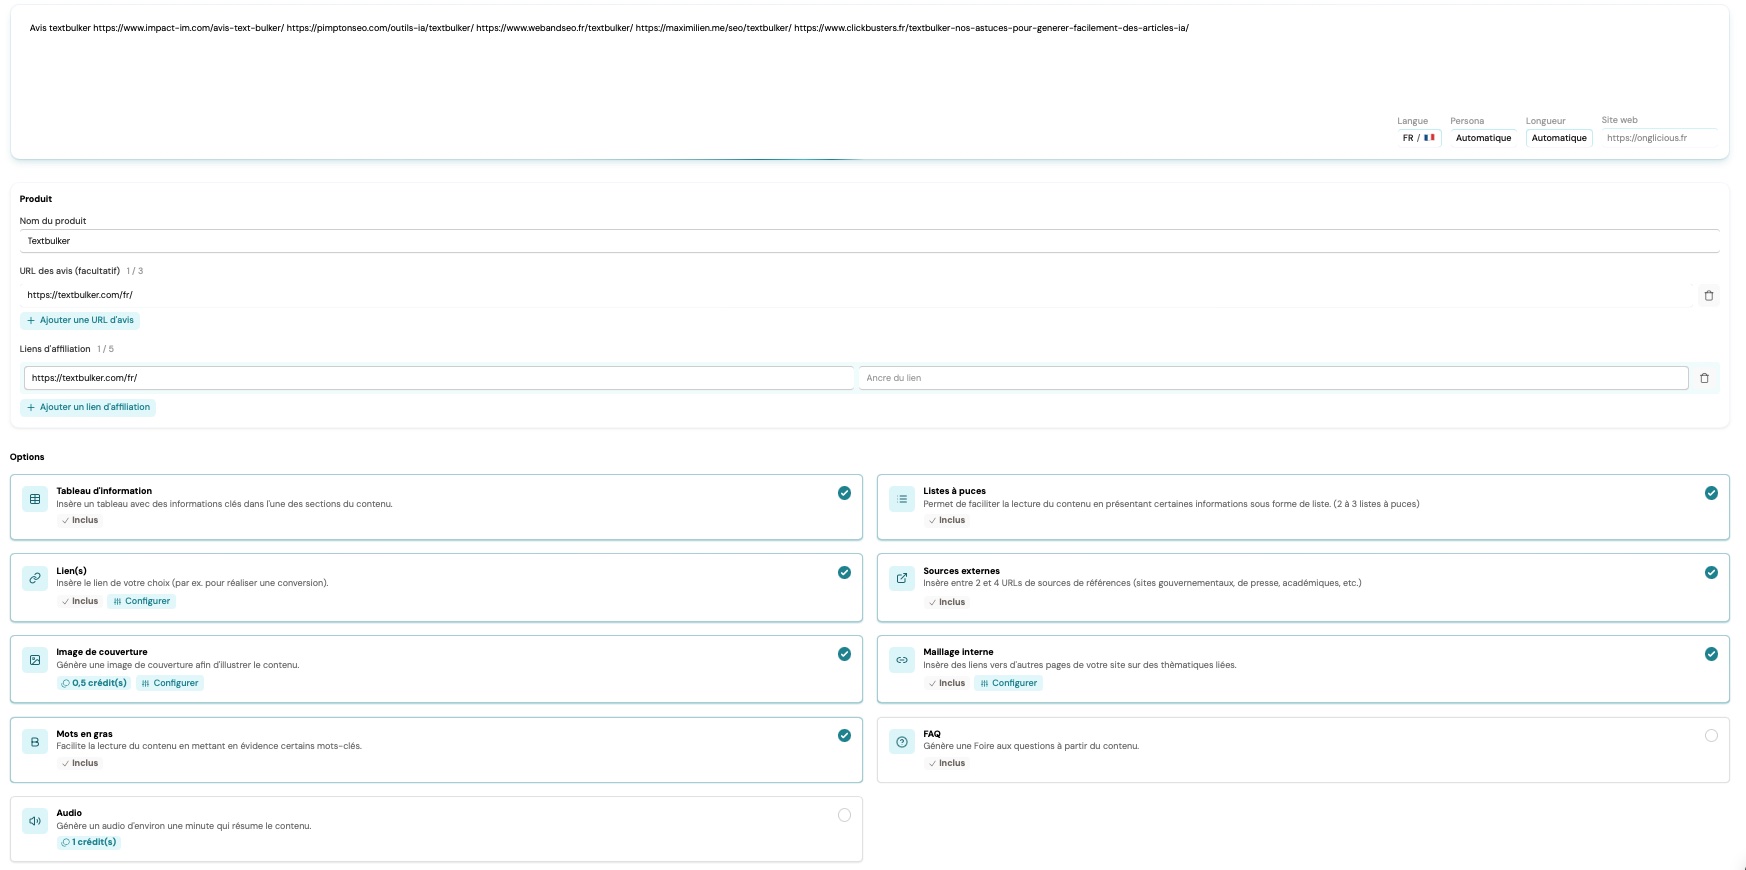Open the Longueur Automatique dropdown
Image resolution: width=1746 pixels, height=870 pixels.
(1559, 138)
